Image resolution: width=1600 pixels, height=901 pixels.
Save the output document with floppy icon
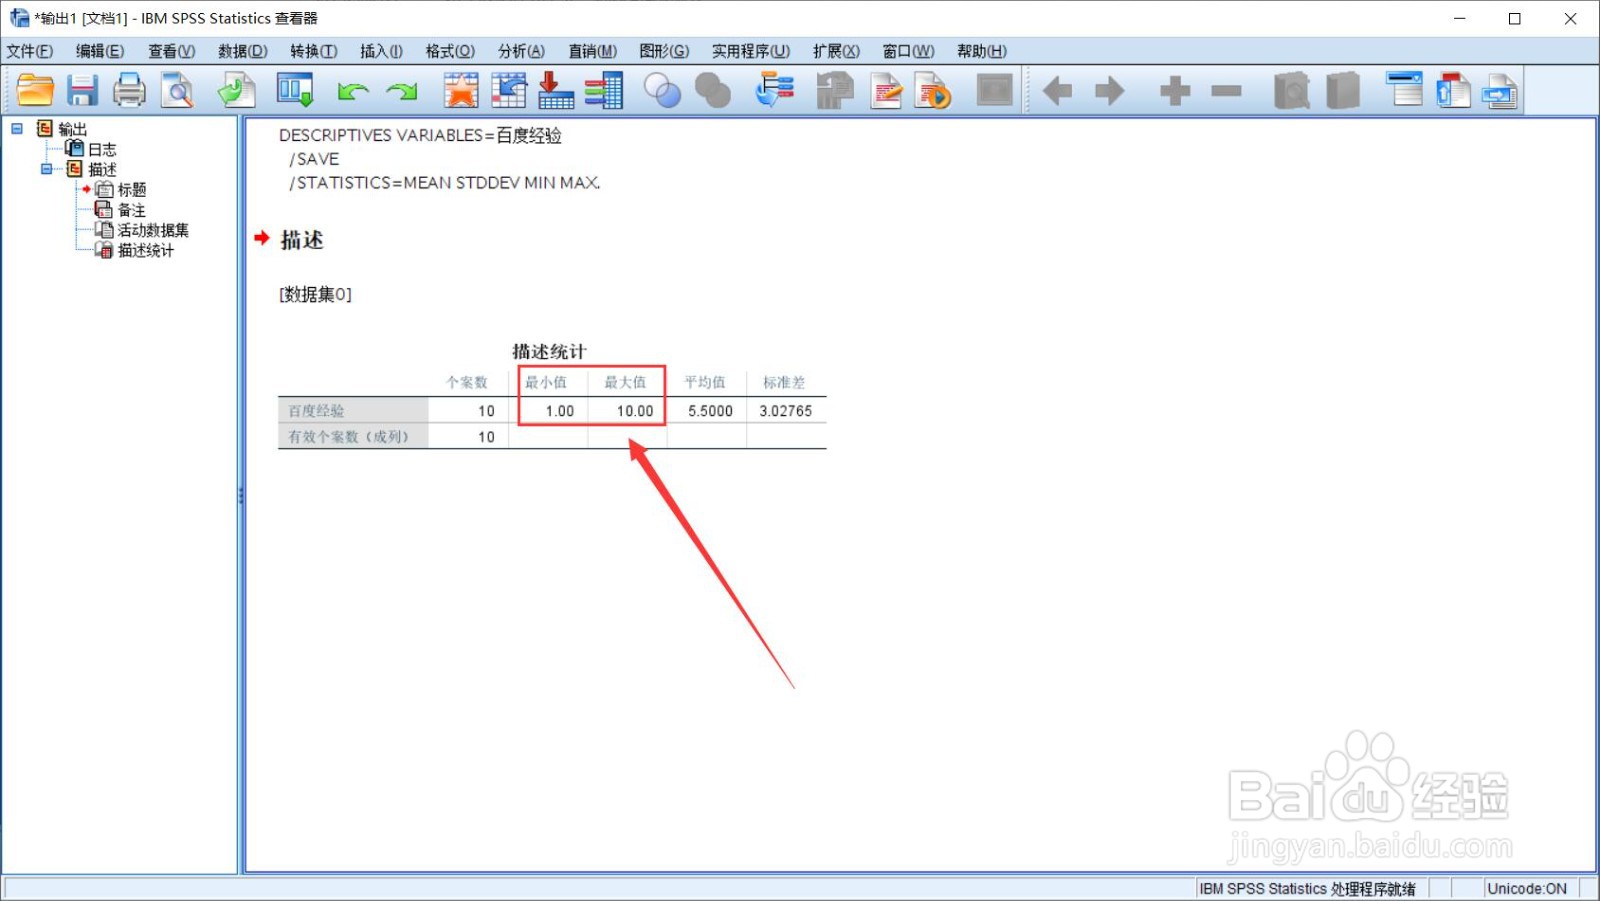click(82, 91)
